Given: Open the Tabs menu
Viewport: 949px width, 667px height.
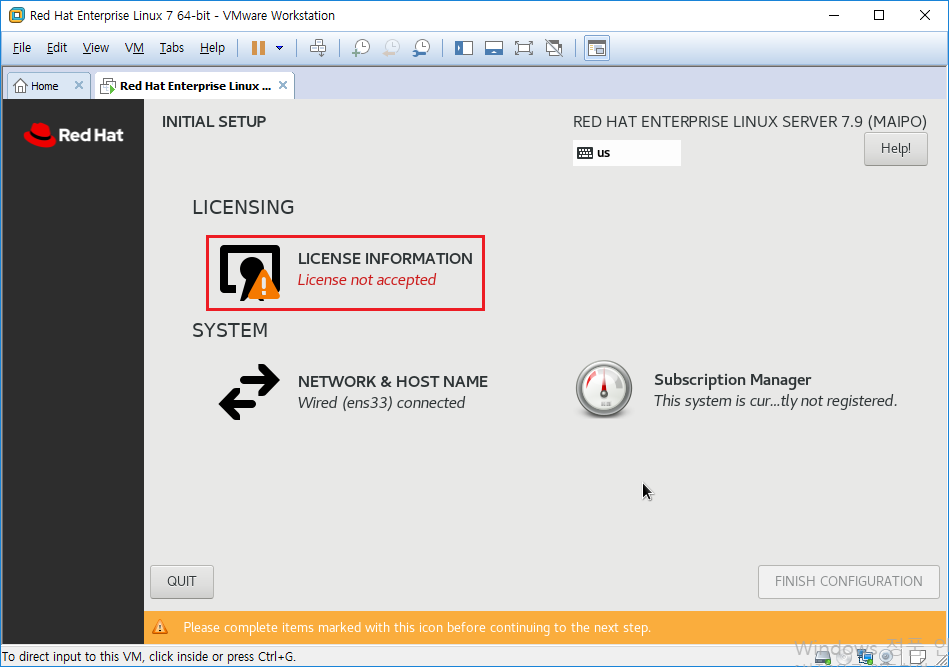Looking at the screenshot, I should [x=171, y=48].
